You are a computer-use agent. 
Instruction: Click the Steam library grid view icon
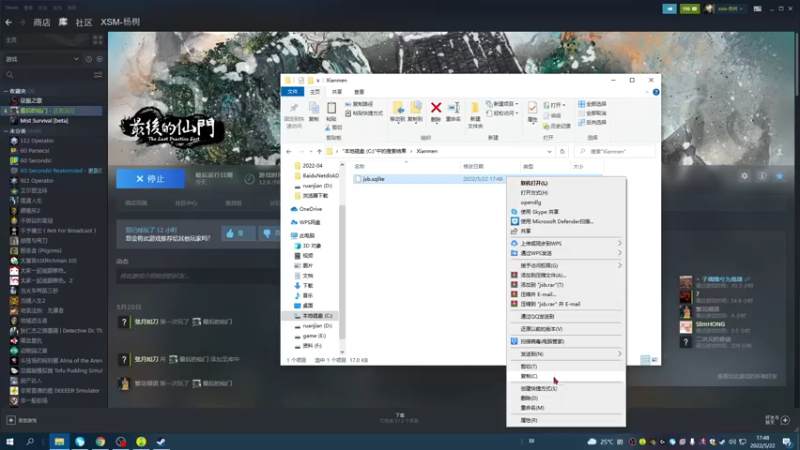point(98,40)
